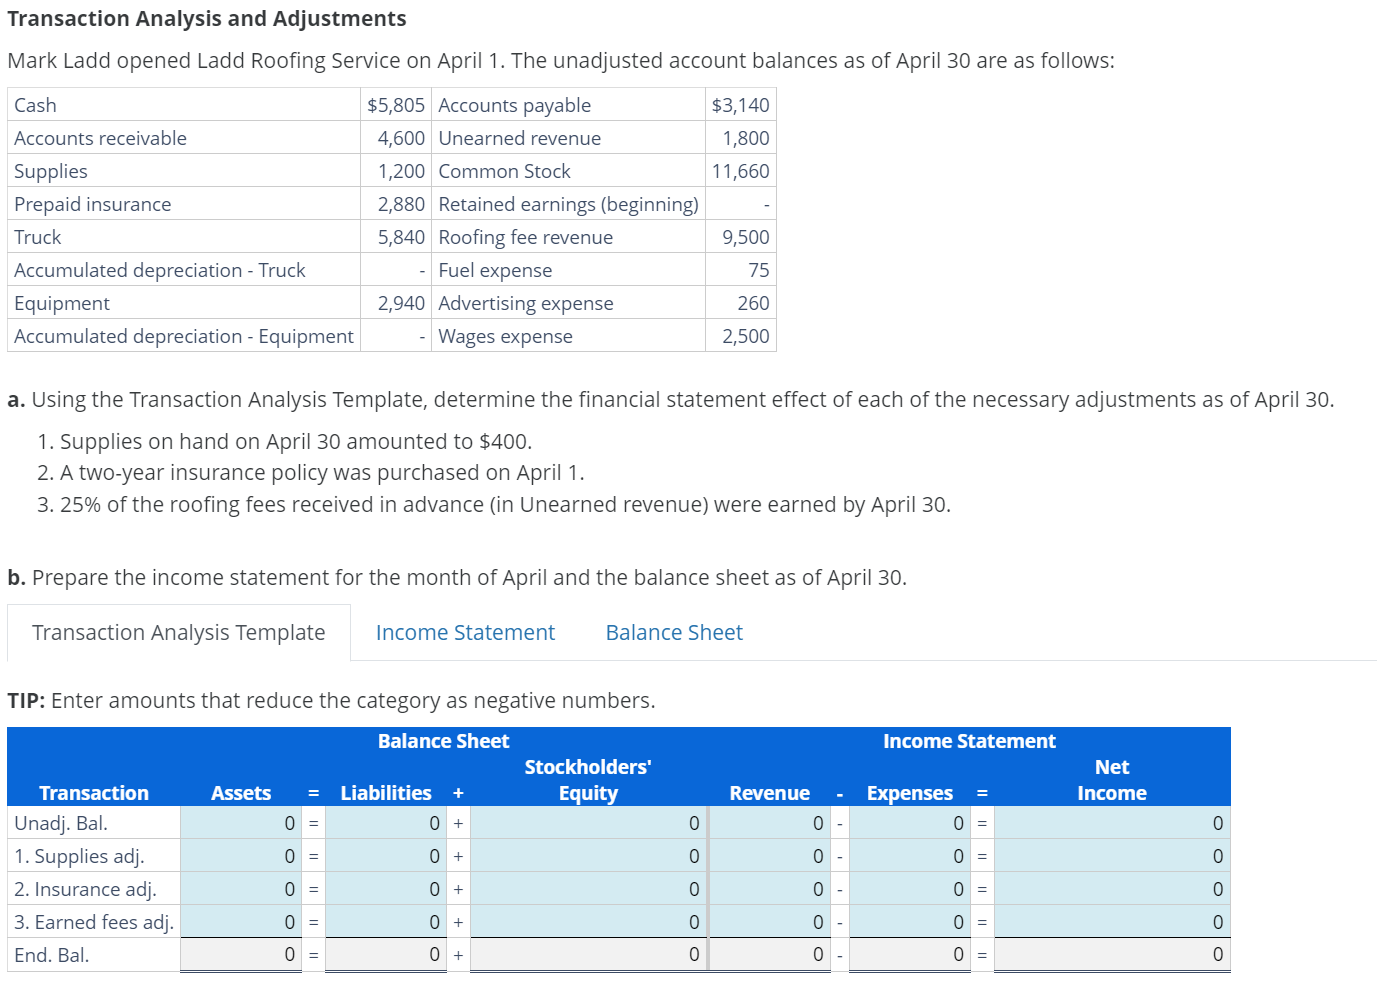Click the Revenue field in the Unadj. Bal. row

[x=768, y=822]
